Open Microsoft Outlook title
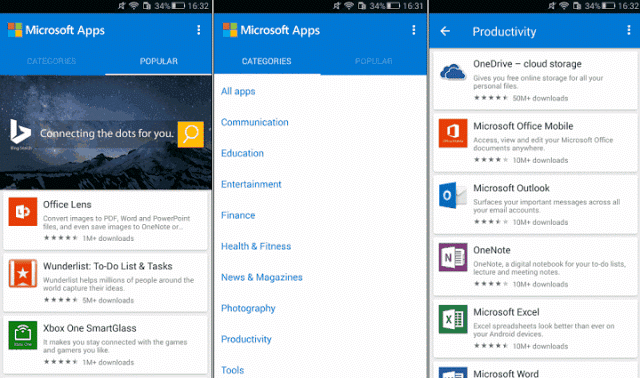This screenshot has width=640, height=378. (x=511, y=188)
